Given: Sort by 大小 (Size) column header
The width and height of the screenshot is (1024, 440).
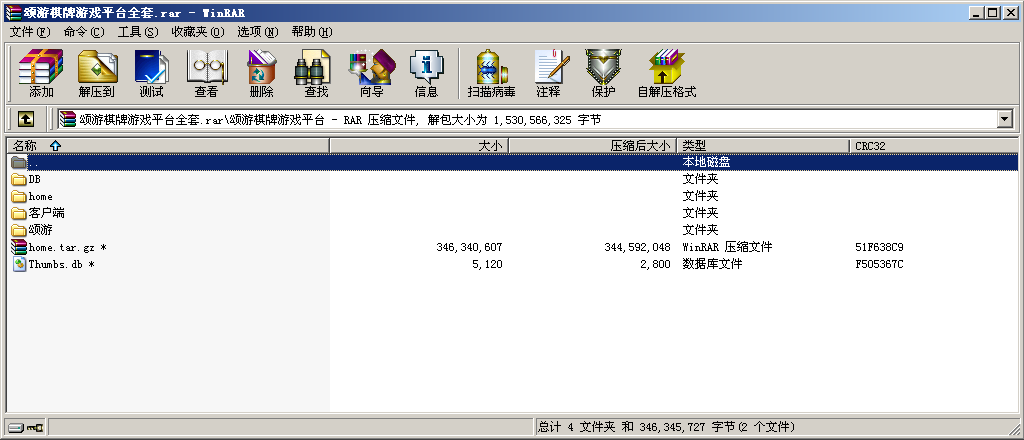Looking at the screenshot, I should pos(418,146).
